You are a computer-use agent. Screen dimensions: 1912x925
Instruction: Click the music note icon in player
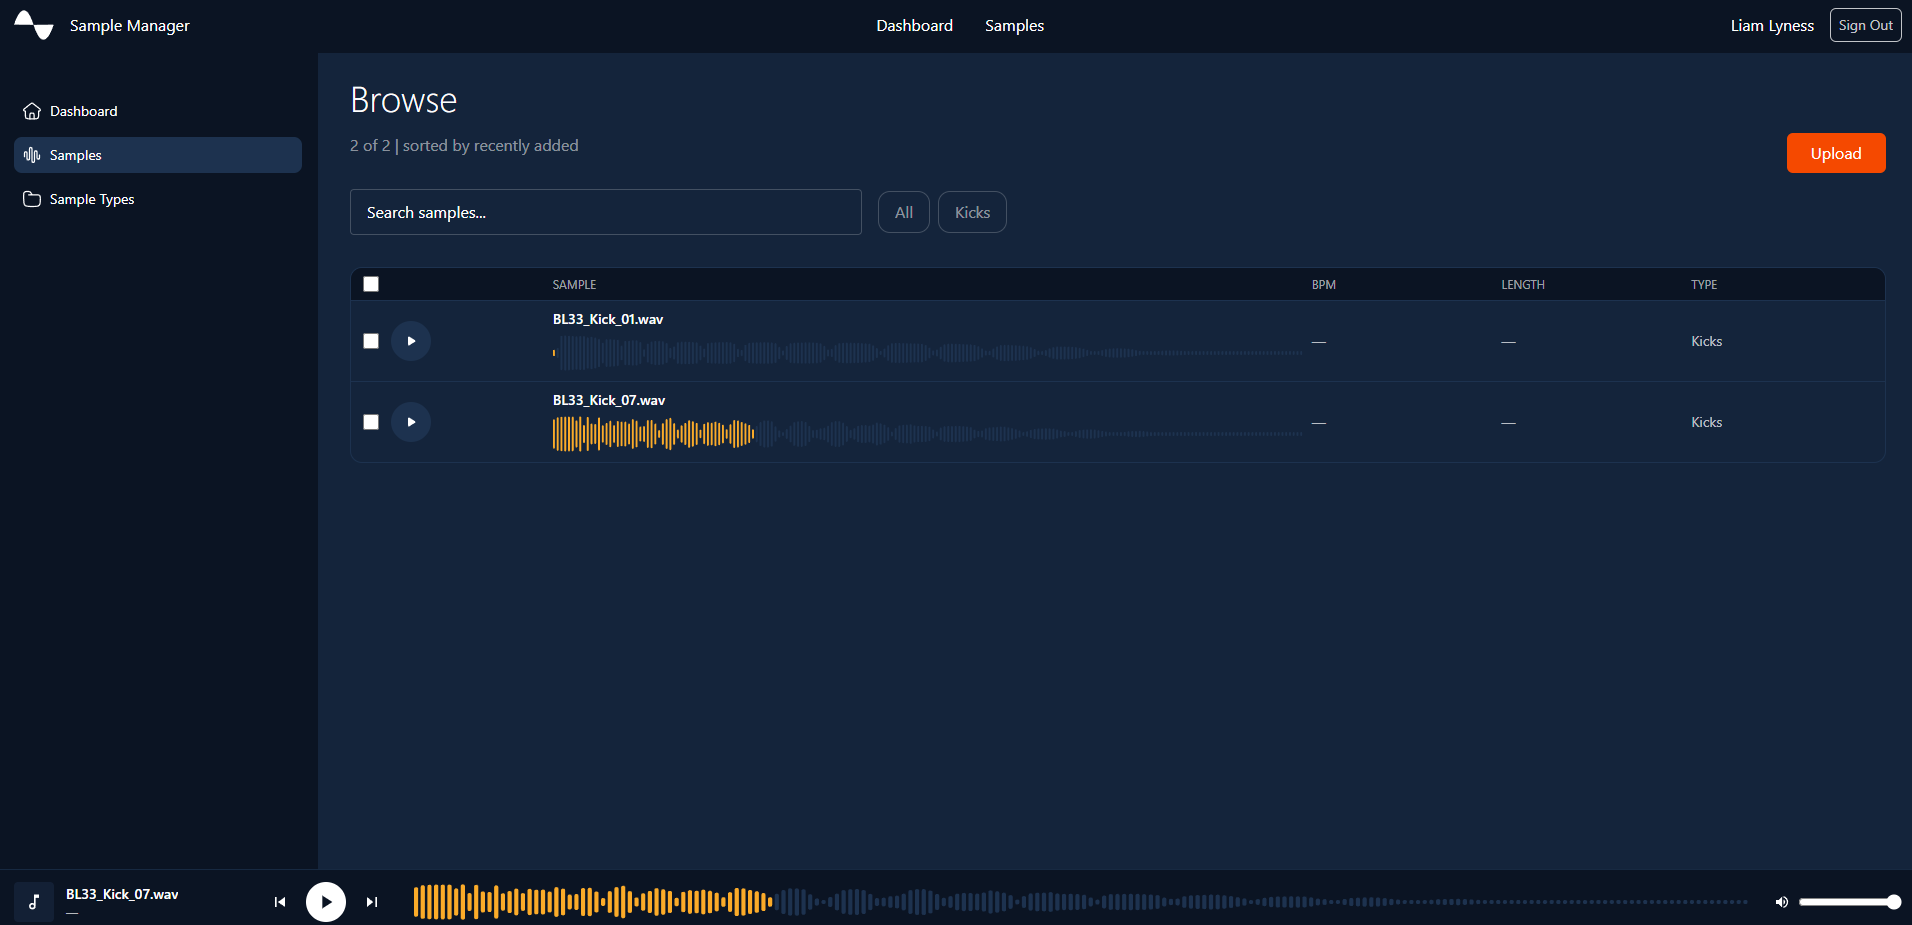34,902
